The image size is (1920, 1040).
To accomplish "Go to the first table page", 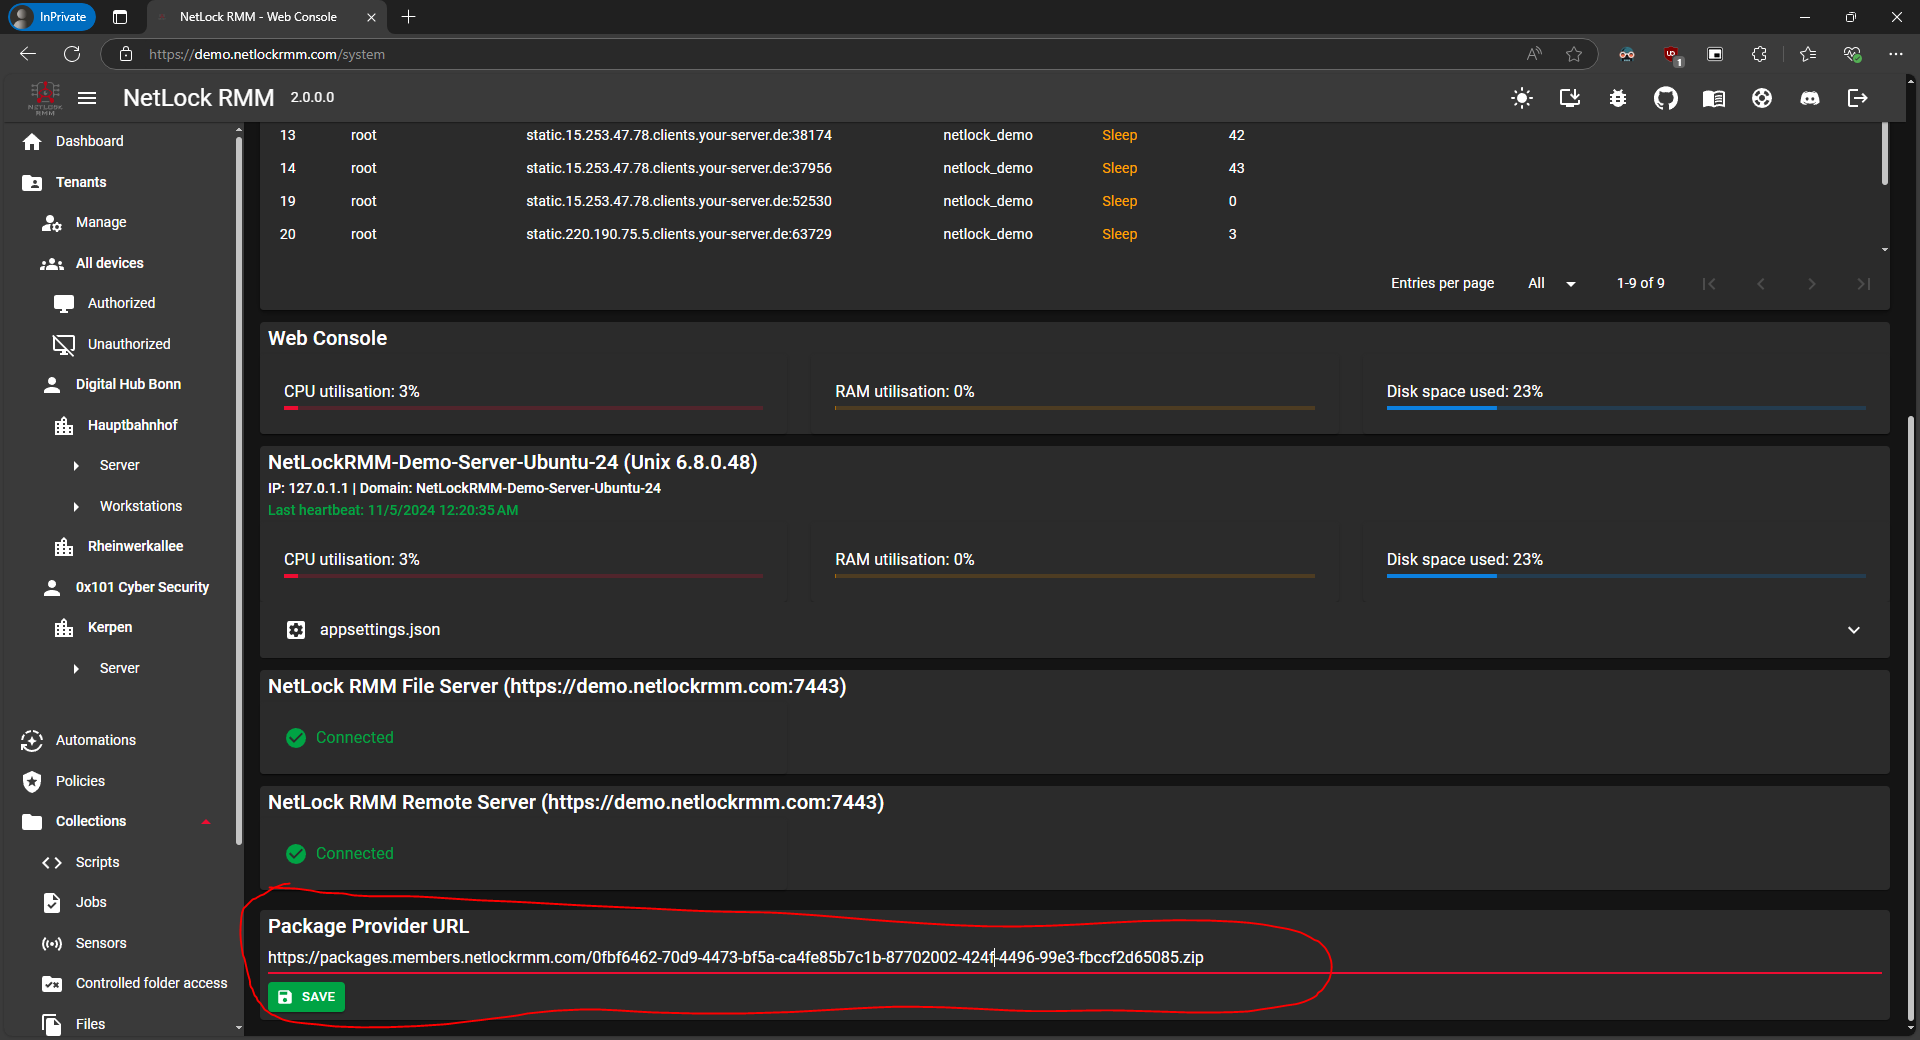I will point(1709,283).
